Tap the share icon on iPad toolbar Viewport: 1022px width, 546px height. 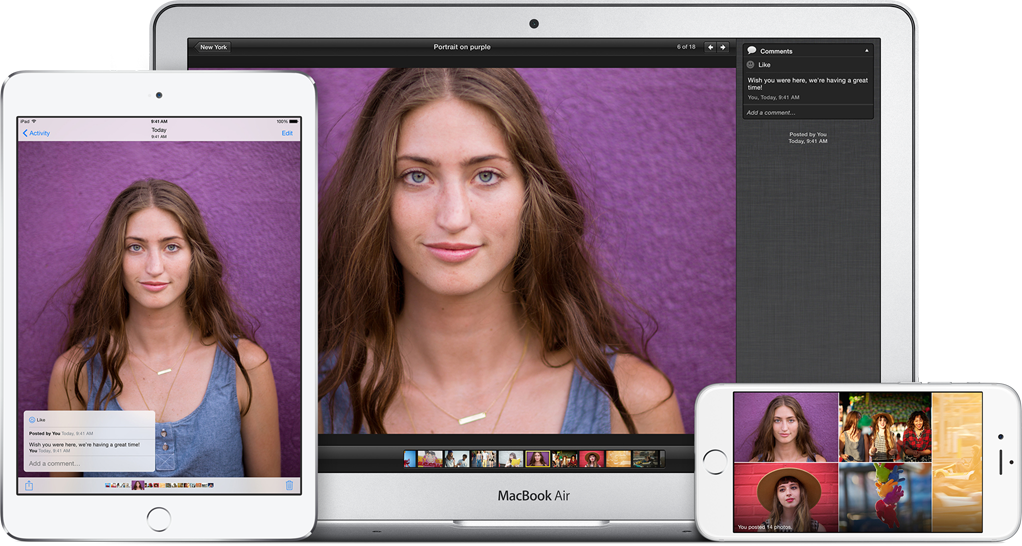point(29,486)
